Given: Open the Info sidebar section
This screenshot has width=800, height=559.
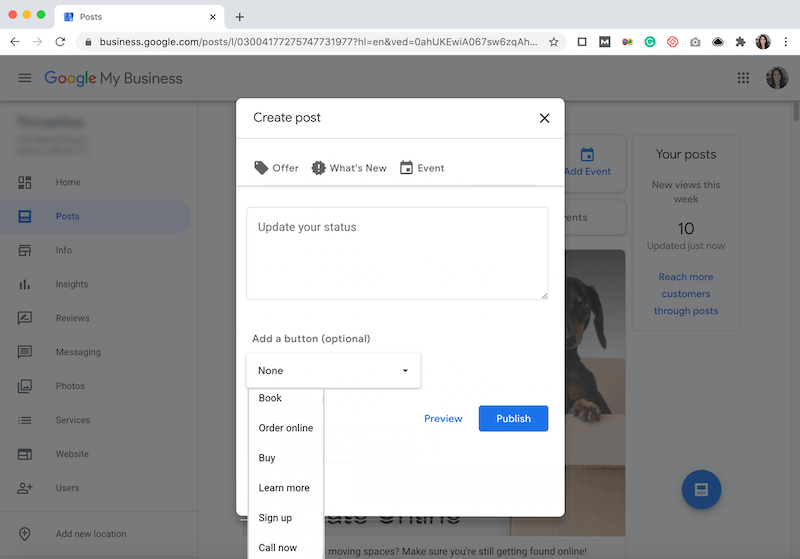Looking at the screenshot, I should point(95,250).
